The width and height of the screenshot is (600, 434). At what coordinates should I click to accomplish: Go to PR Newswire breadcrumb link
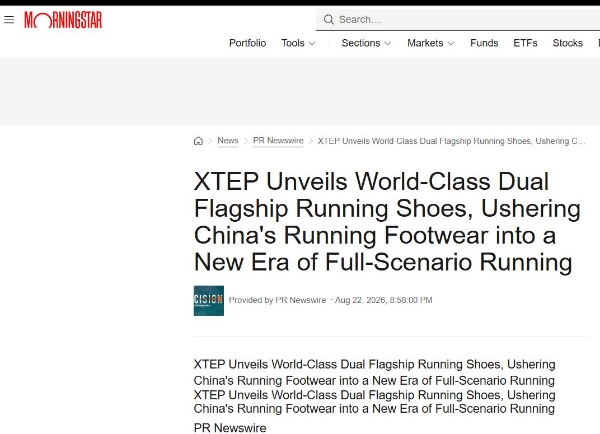coord(278,140)
